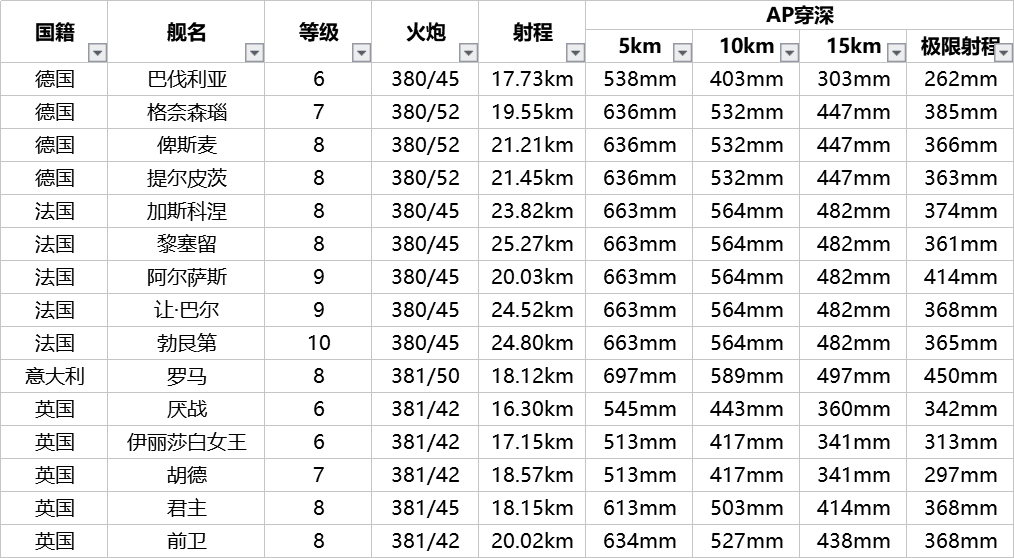Select the 450mm limit range cell
Image resolution: width=1014 pixels, height=558 pixels.
click(x=960, y=376)
